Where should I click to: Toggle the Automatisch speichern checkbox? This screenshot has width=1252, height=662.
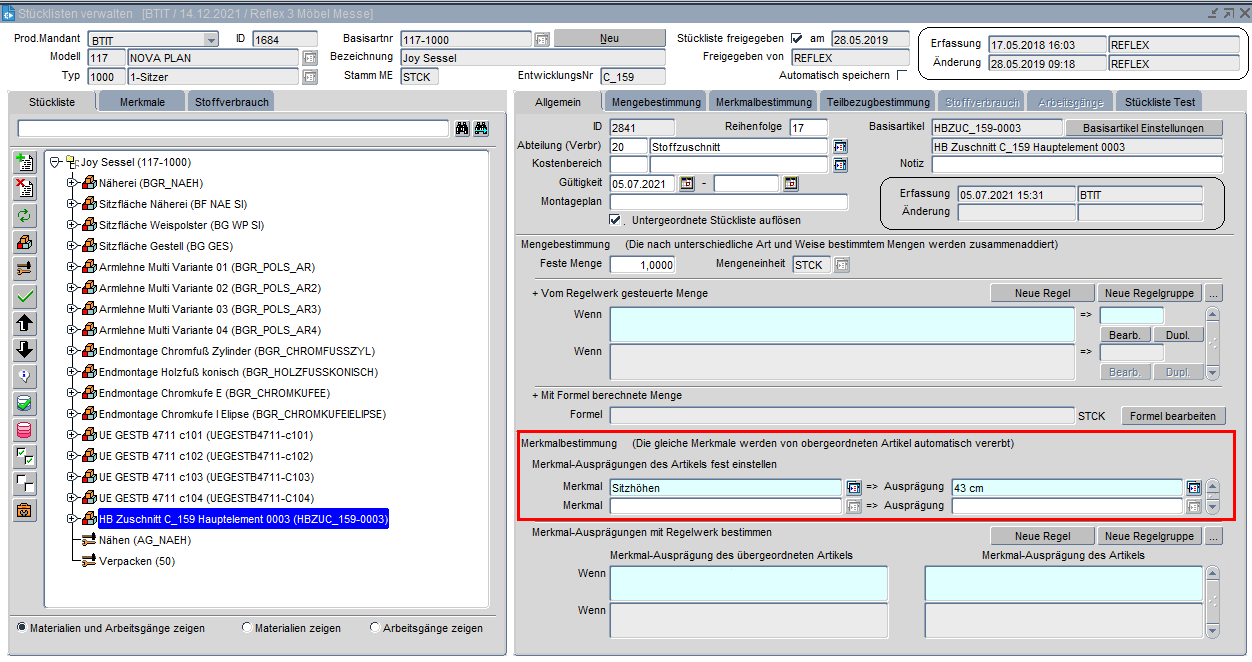pyautogui.click(x=902, y=76)
